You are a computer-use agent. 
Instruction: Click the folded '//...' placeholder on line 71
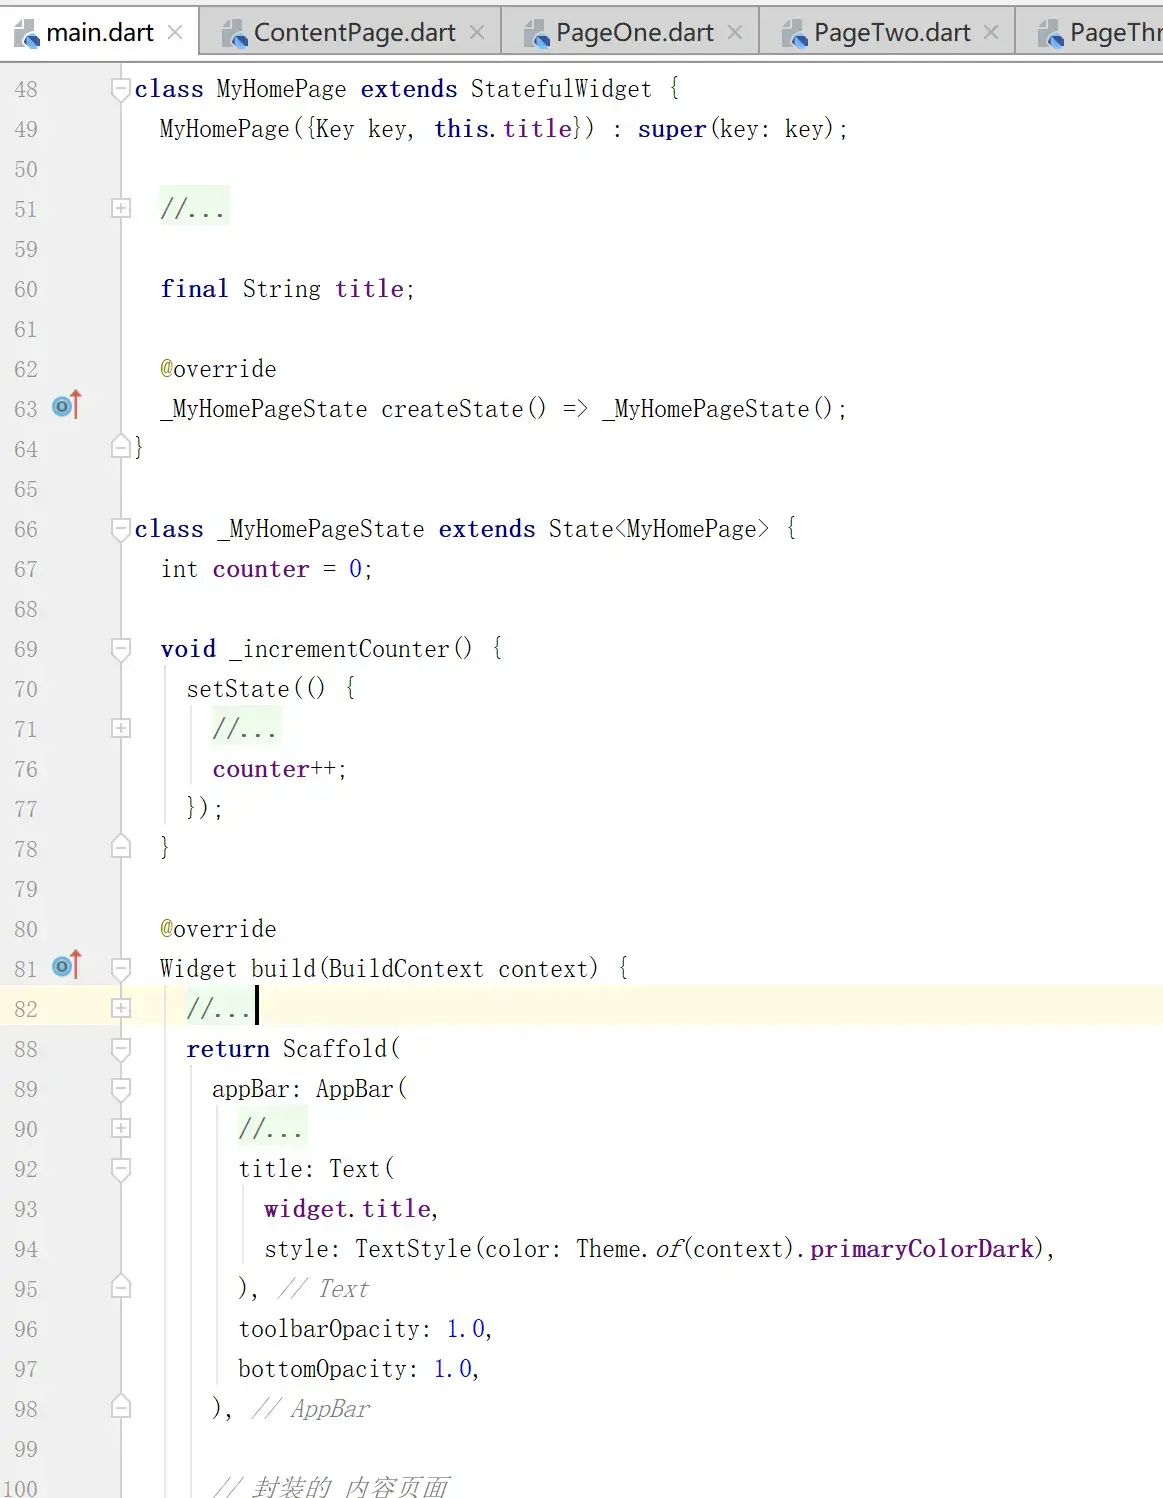[x=246, y=727]
